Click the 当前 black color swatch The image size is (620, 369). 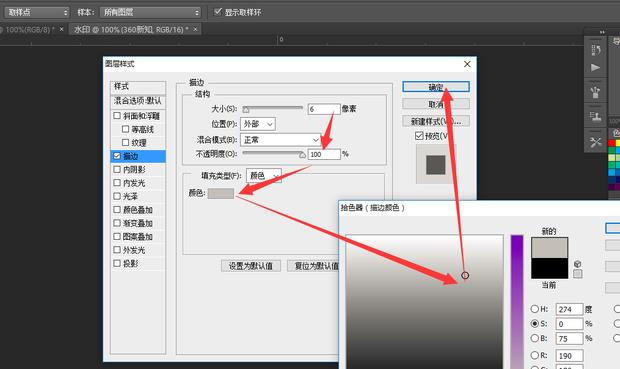[549, 268]
